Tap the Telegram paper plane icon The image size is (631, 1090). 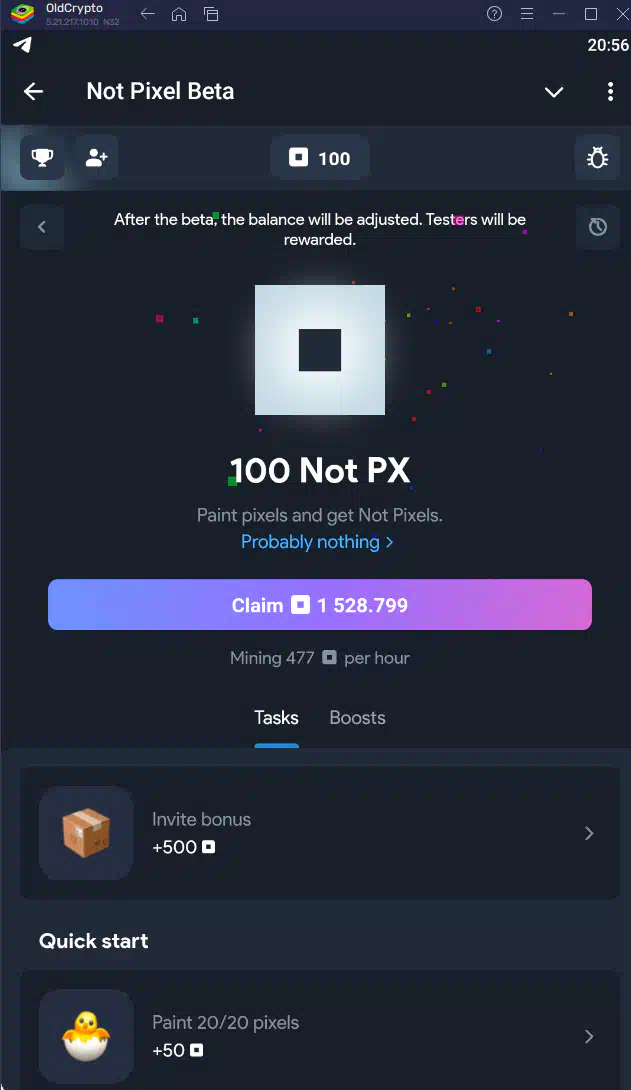[22, 45]
